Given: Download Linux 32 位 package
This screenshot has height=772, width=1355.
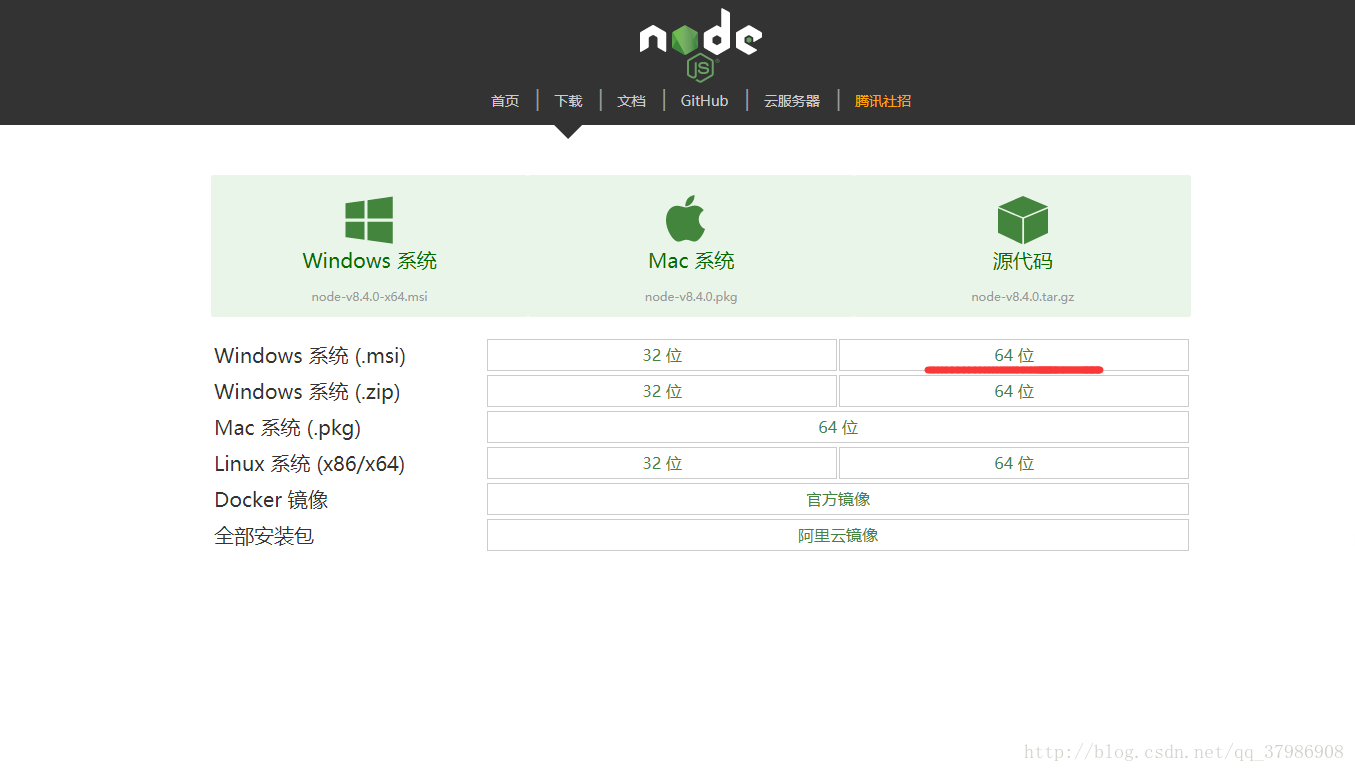Looking at the screenshot, I should (662, 463).
